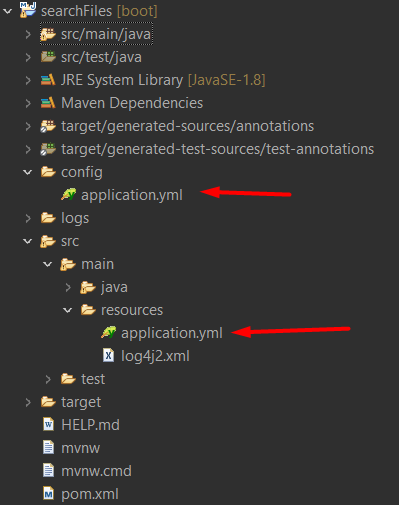Screen dimensions: 399x505
Task: Expand target/generated-sources/annotations node
Action: click(x=28, y=126)
